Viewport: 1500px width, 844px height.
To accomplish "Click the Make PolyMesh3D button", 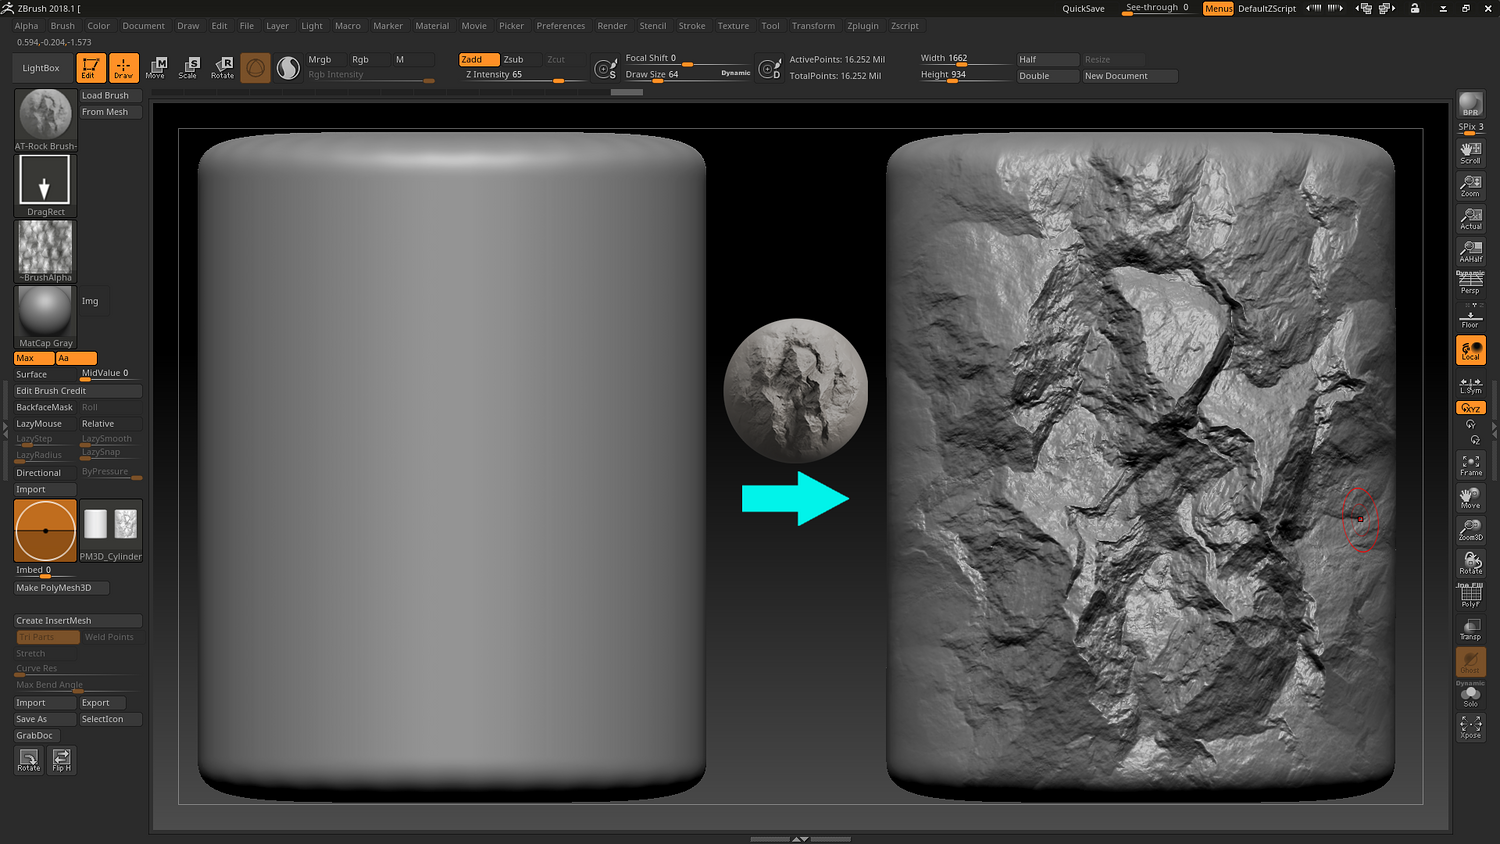I will click(60, 588).
